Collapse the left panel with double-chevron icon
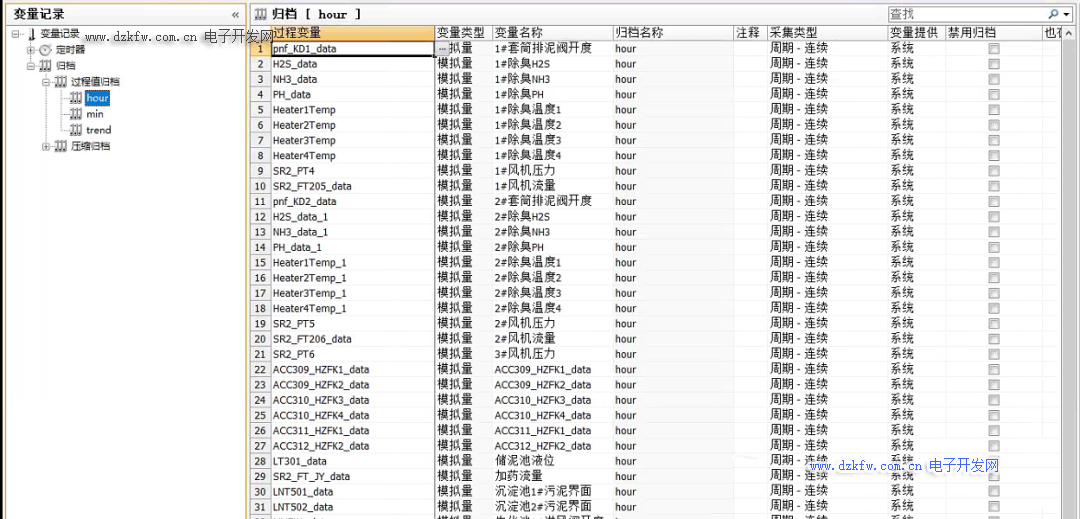 click(235, 15)
